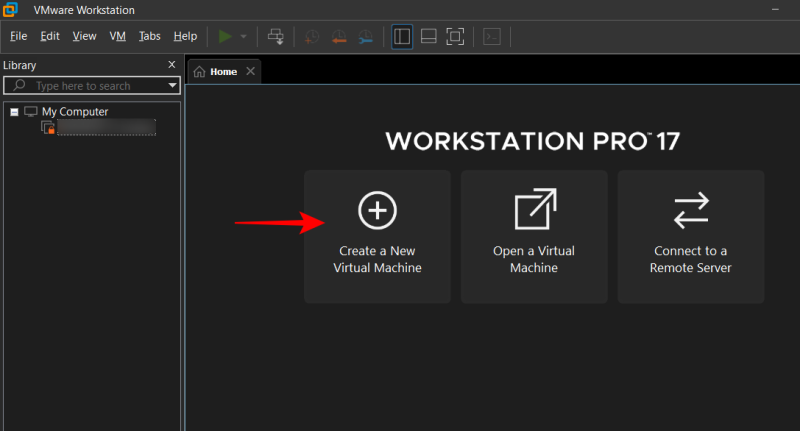Close the Library panel
The height and width of the screenshot is (431, 800).
[171, 65]
